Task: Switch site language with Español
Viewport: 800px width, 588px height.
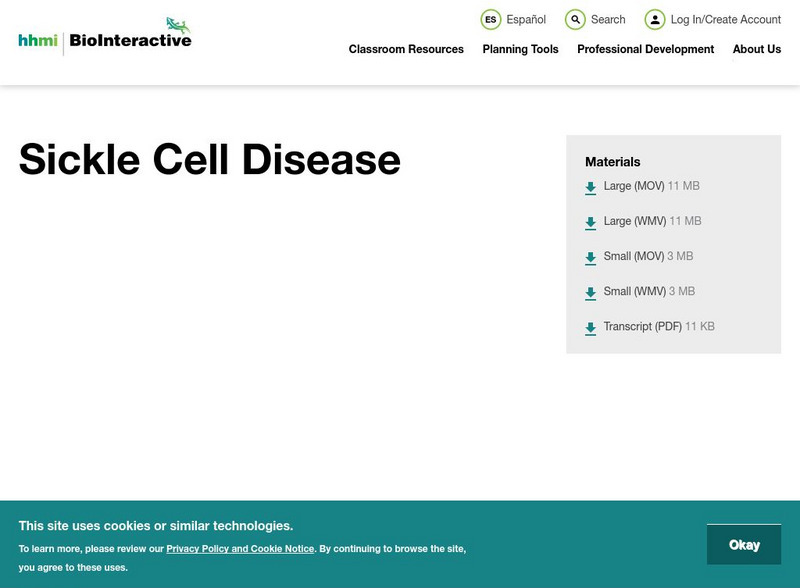Action: [525, 19]
